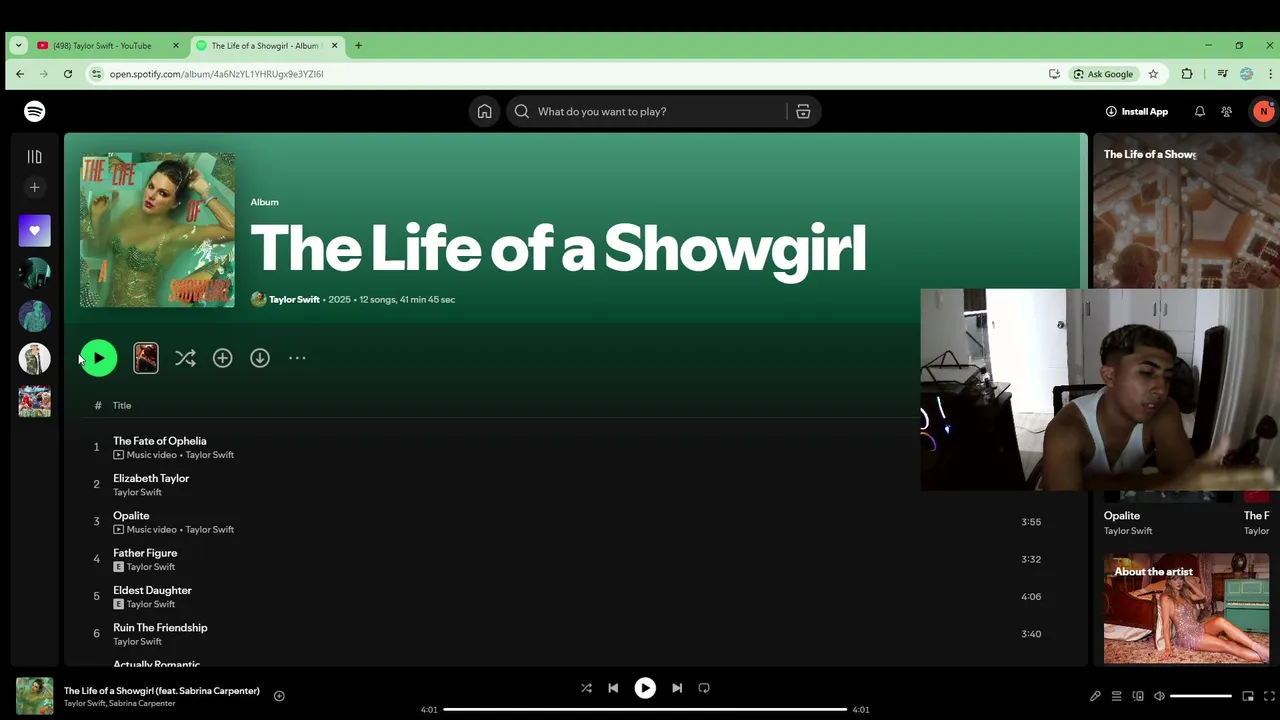Click the Install App button
Viewport: 1280px width, 720px height.
tap(1137, 111)
